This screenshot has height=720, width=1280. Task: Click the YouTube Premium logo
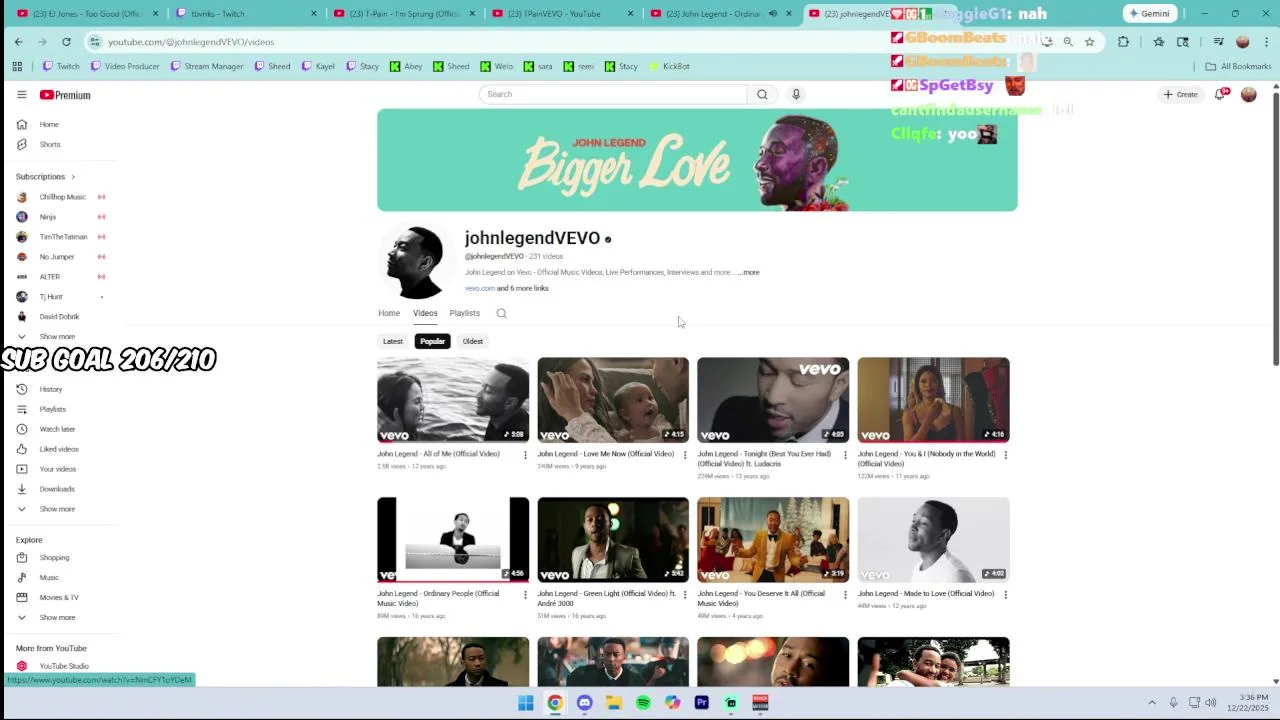pyautogui.click(x=65, y=95)
